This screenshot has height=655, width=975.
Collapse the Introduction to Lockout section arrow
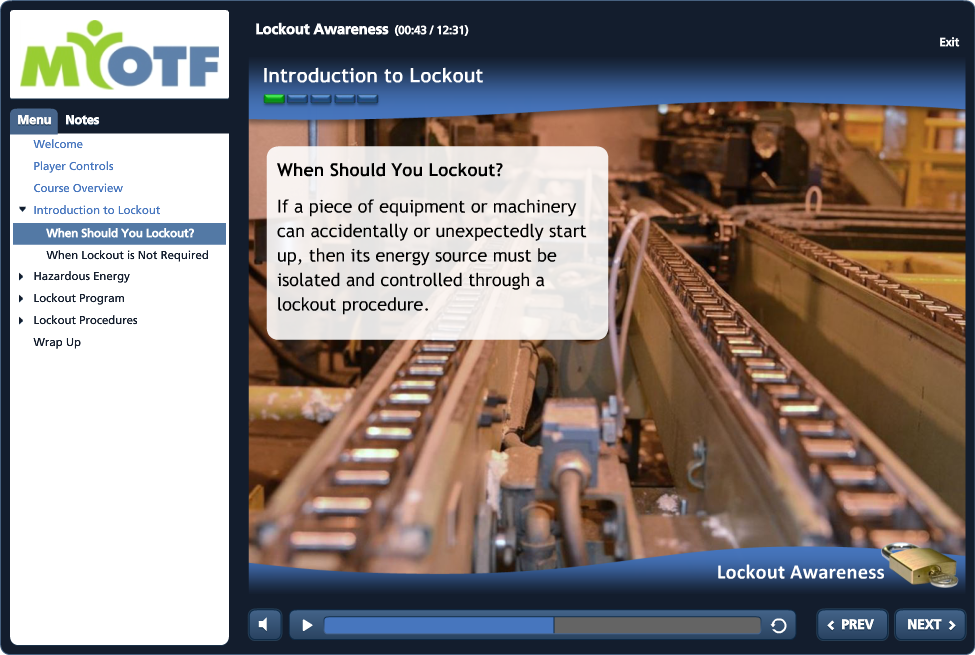point(22,210)
